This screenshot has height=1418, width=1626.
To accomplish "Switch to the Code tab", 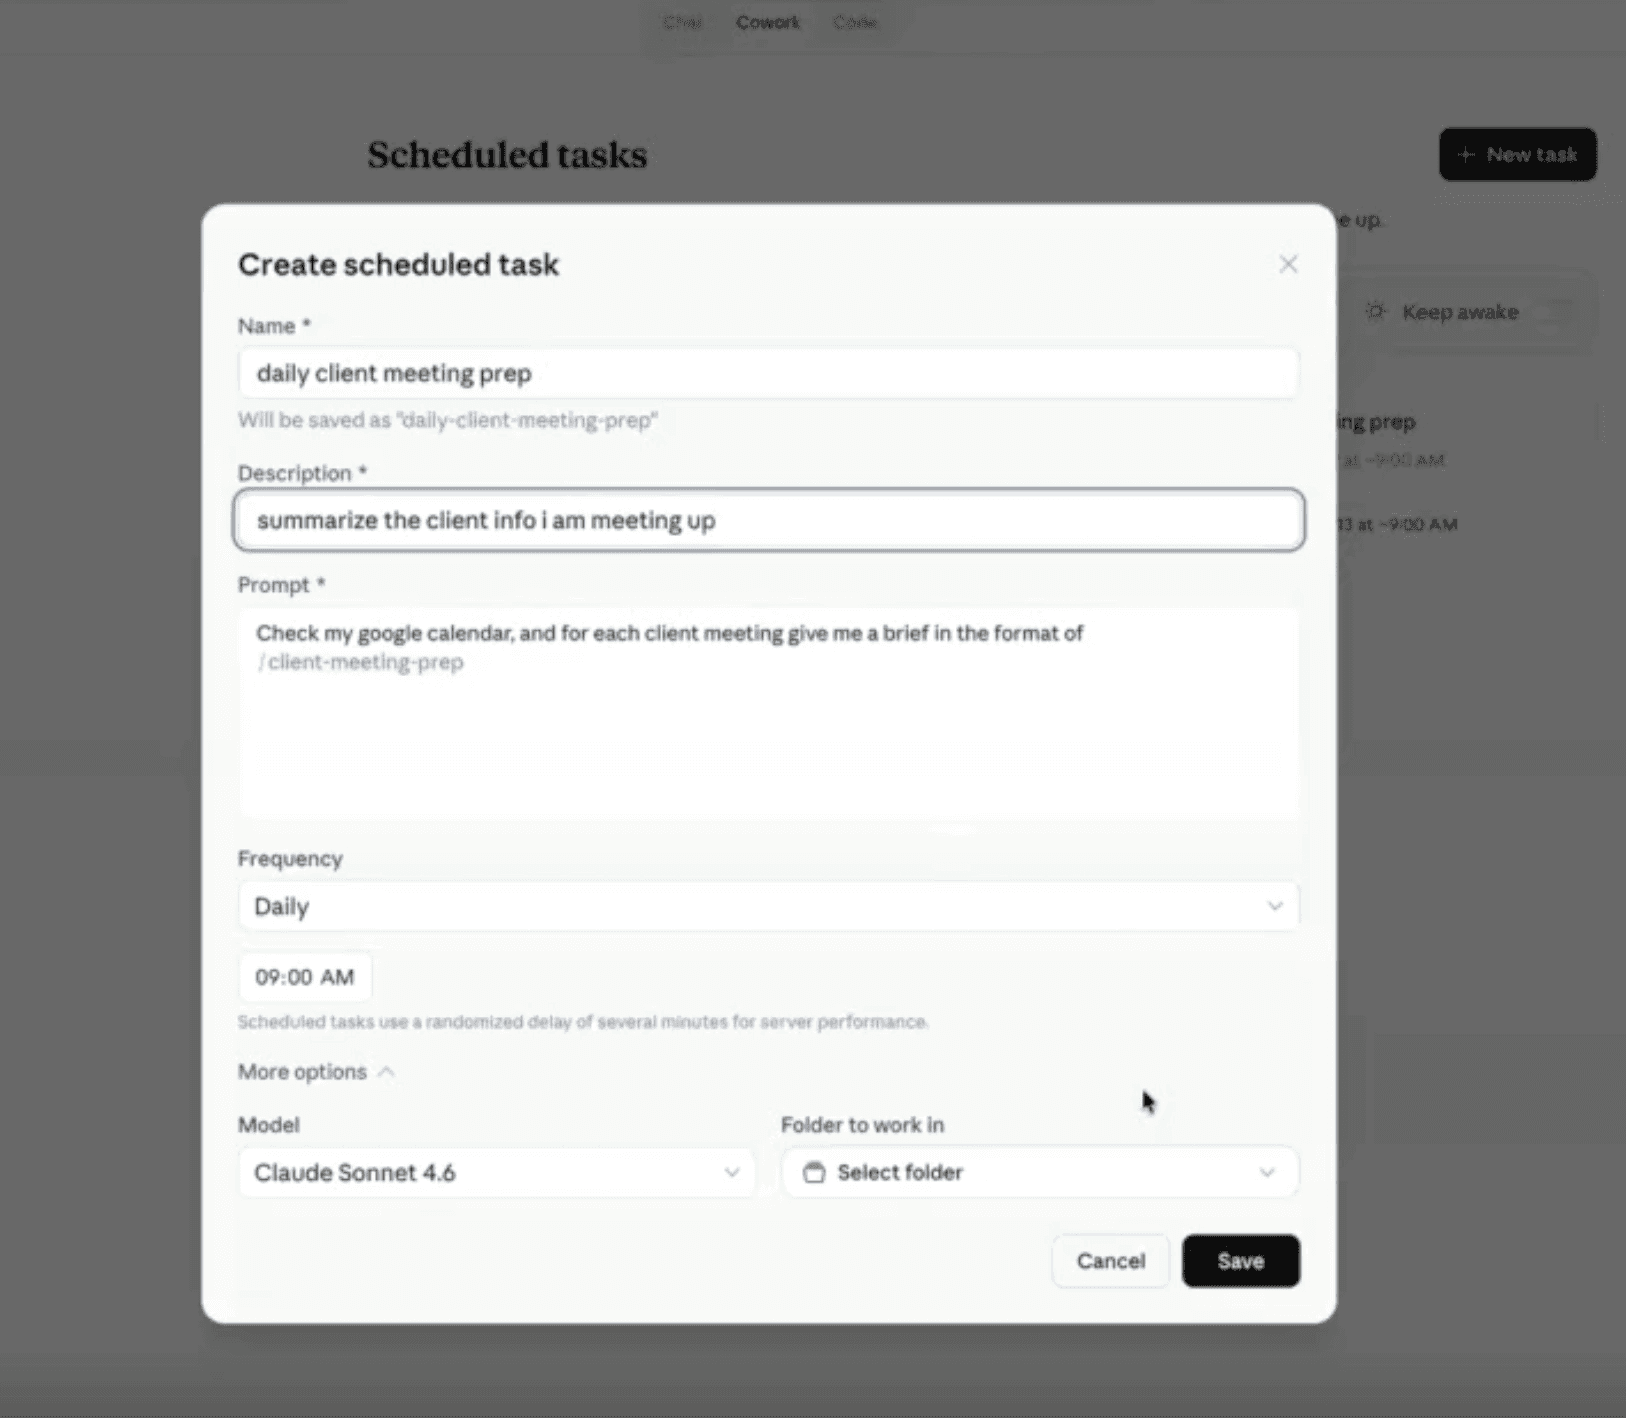I will (855, 21).
